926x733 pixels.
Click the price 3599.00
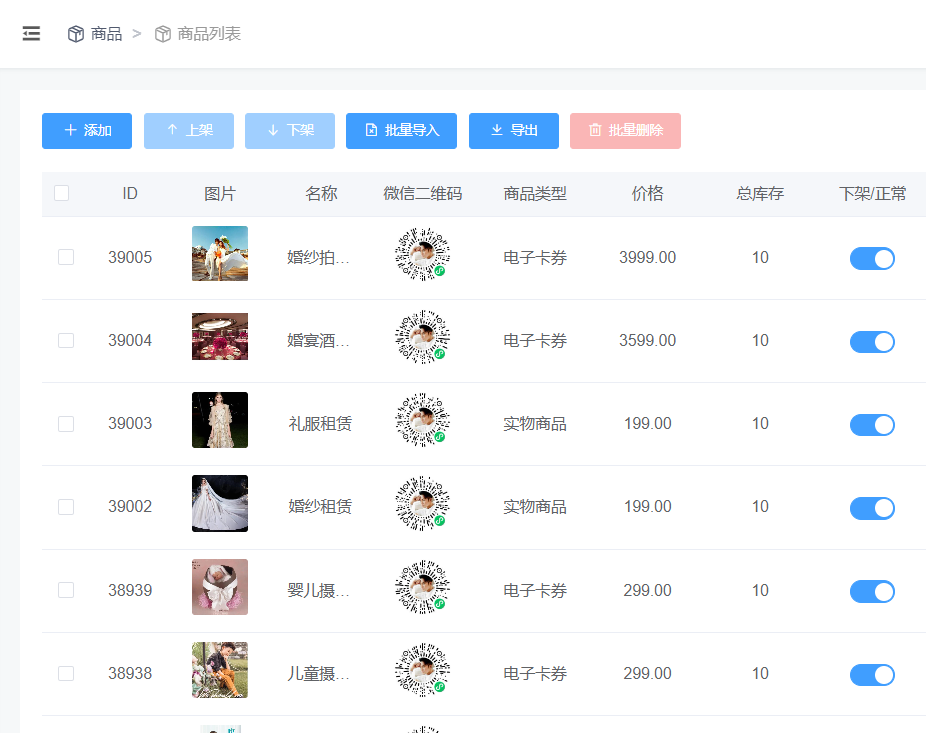pos(647,341)
